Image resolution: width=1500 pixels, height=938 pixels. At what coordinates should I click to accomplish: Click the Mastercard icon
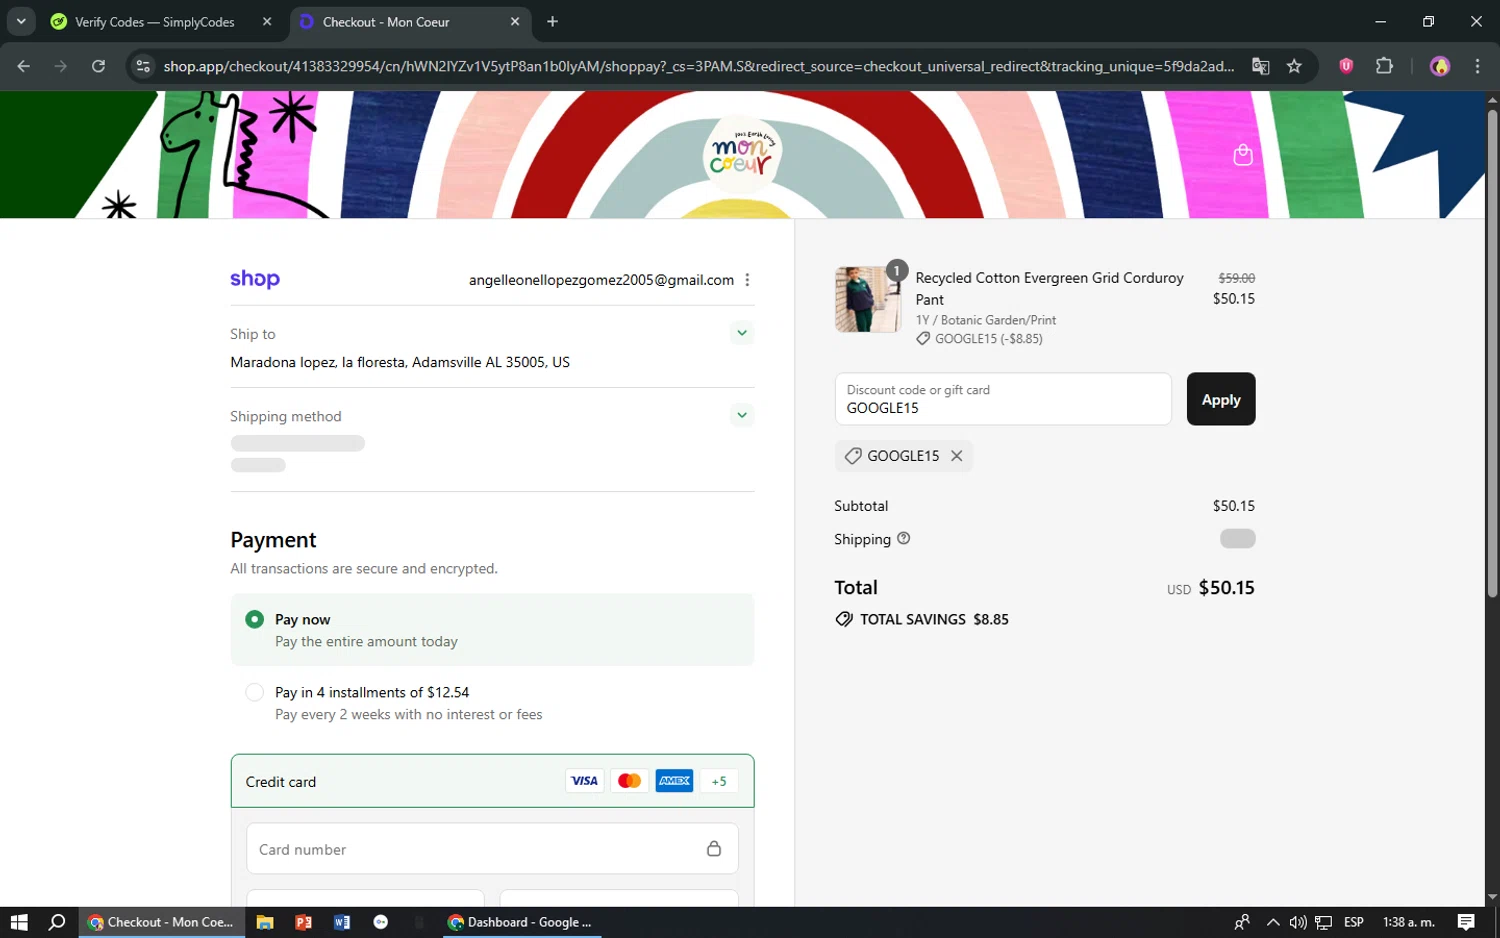coord(629,781)
